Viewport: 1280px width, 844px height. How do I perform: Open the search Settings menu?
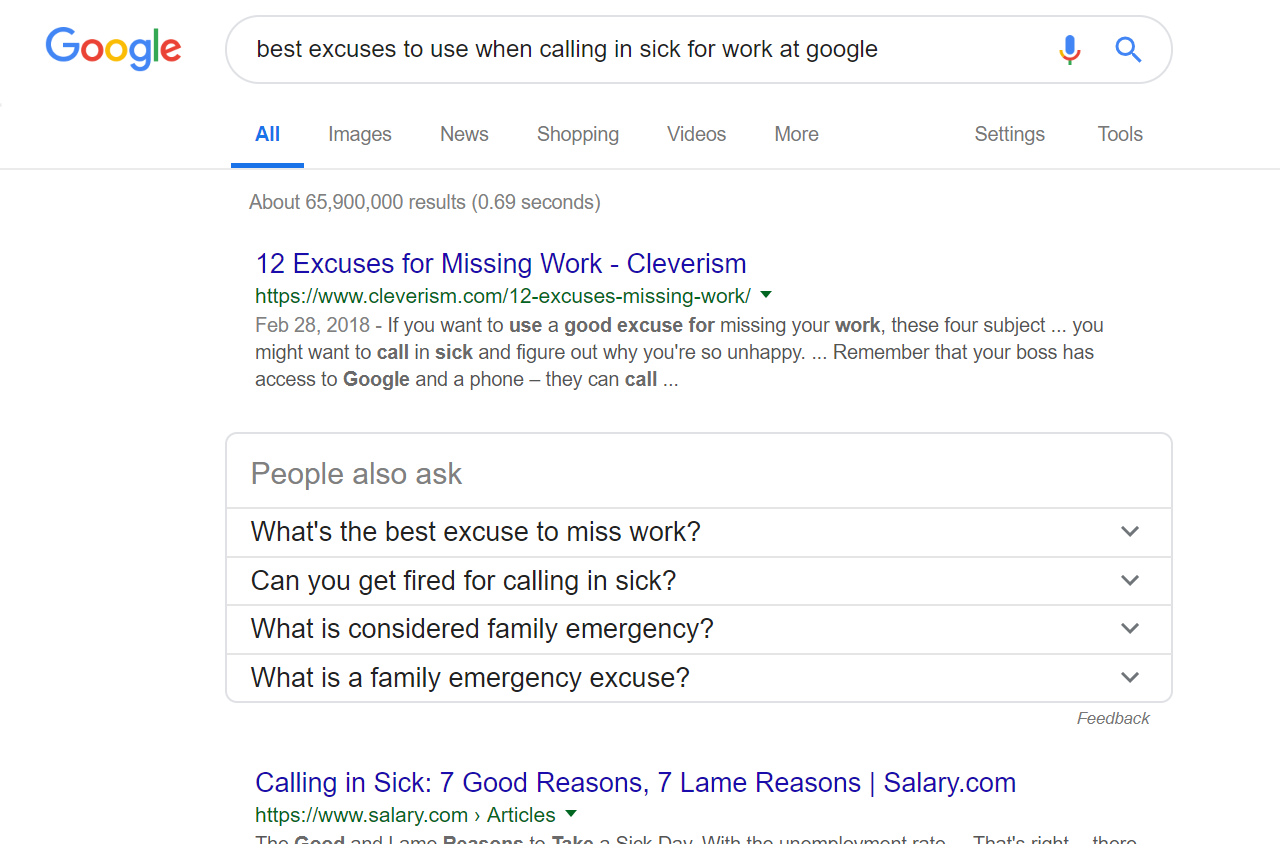(x=1009, y=134)
